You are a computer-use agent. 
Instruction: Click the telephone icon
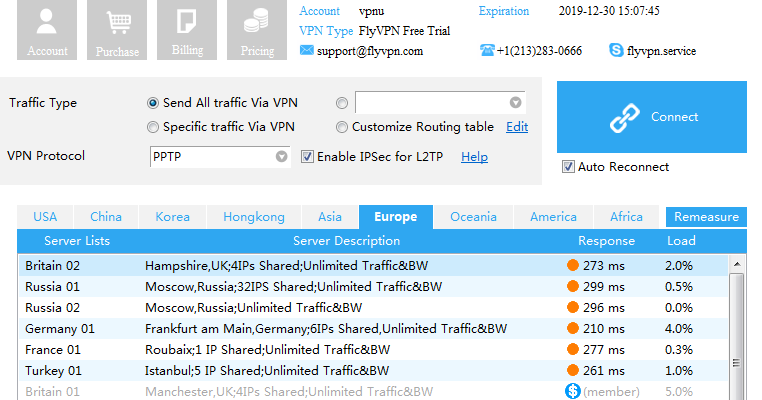tap(487, 50)
